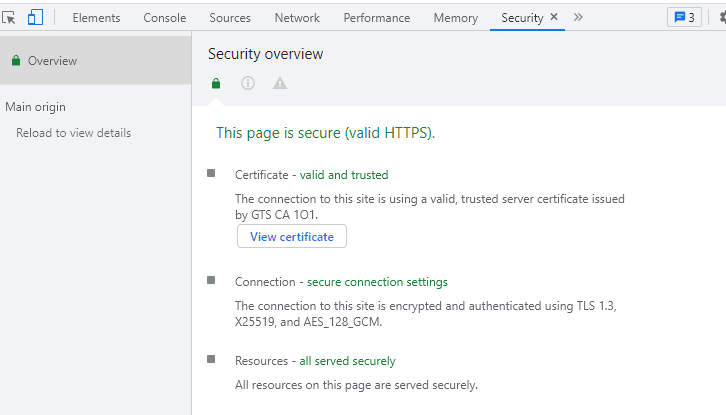This screenshot has width=726, height=415.
Task: Select Overview in the sidebar
Action: click(x=95, y=61)
